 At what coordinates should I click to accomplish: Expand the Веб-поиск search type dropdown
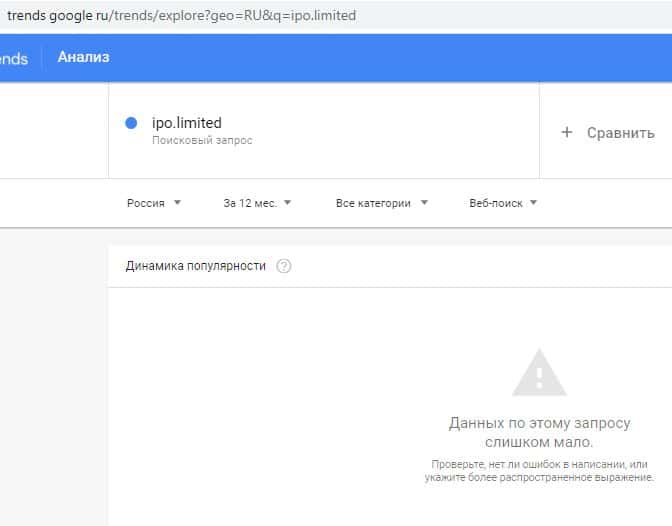pyautogui.click(x=503, y=203)
